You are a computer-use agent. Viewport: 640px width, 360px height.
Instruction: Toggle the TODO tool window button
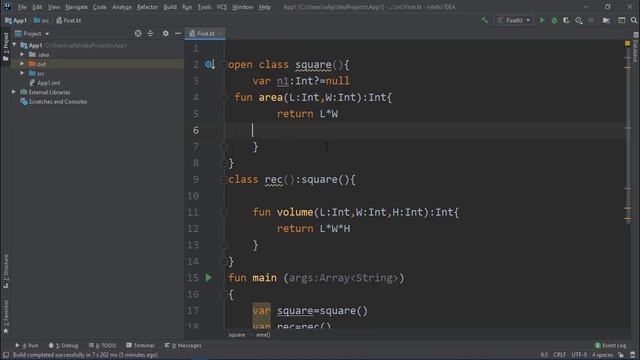[102, 345]
